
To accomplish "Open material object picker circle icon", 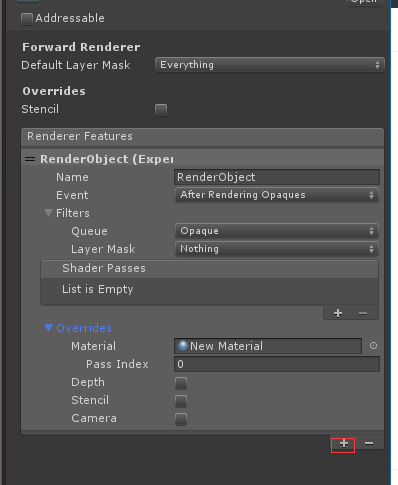I will click(373, 346).
